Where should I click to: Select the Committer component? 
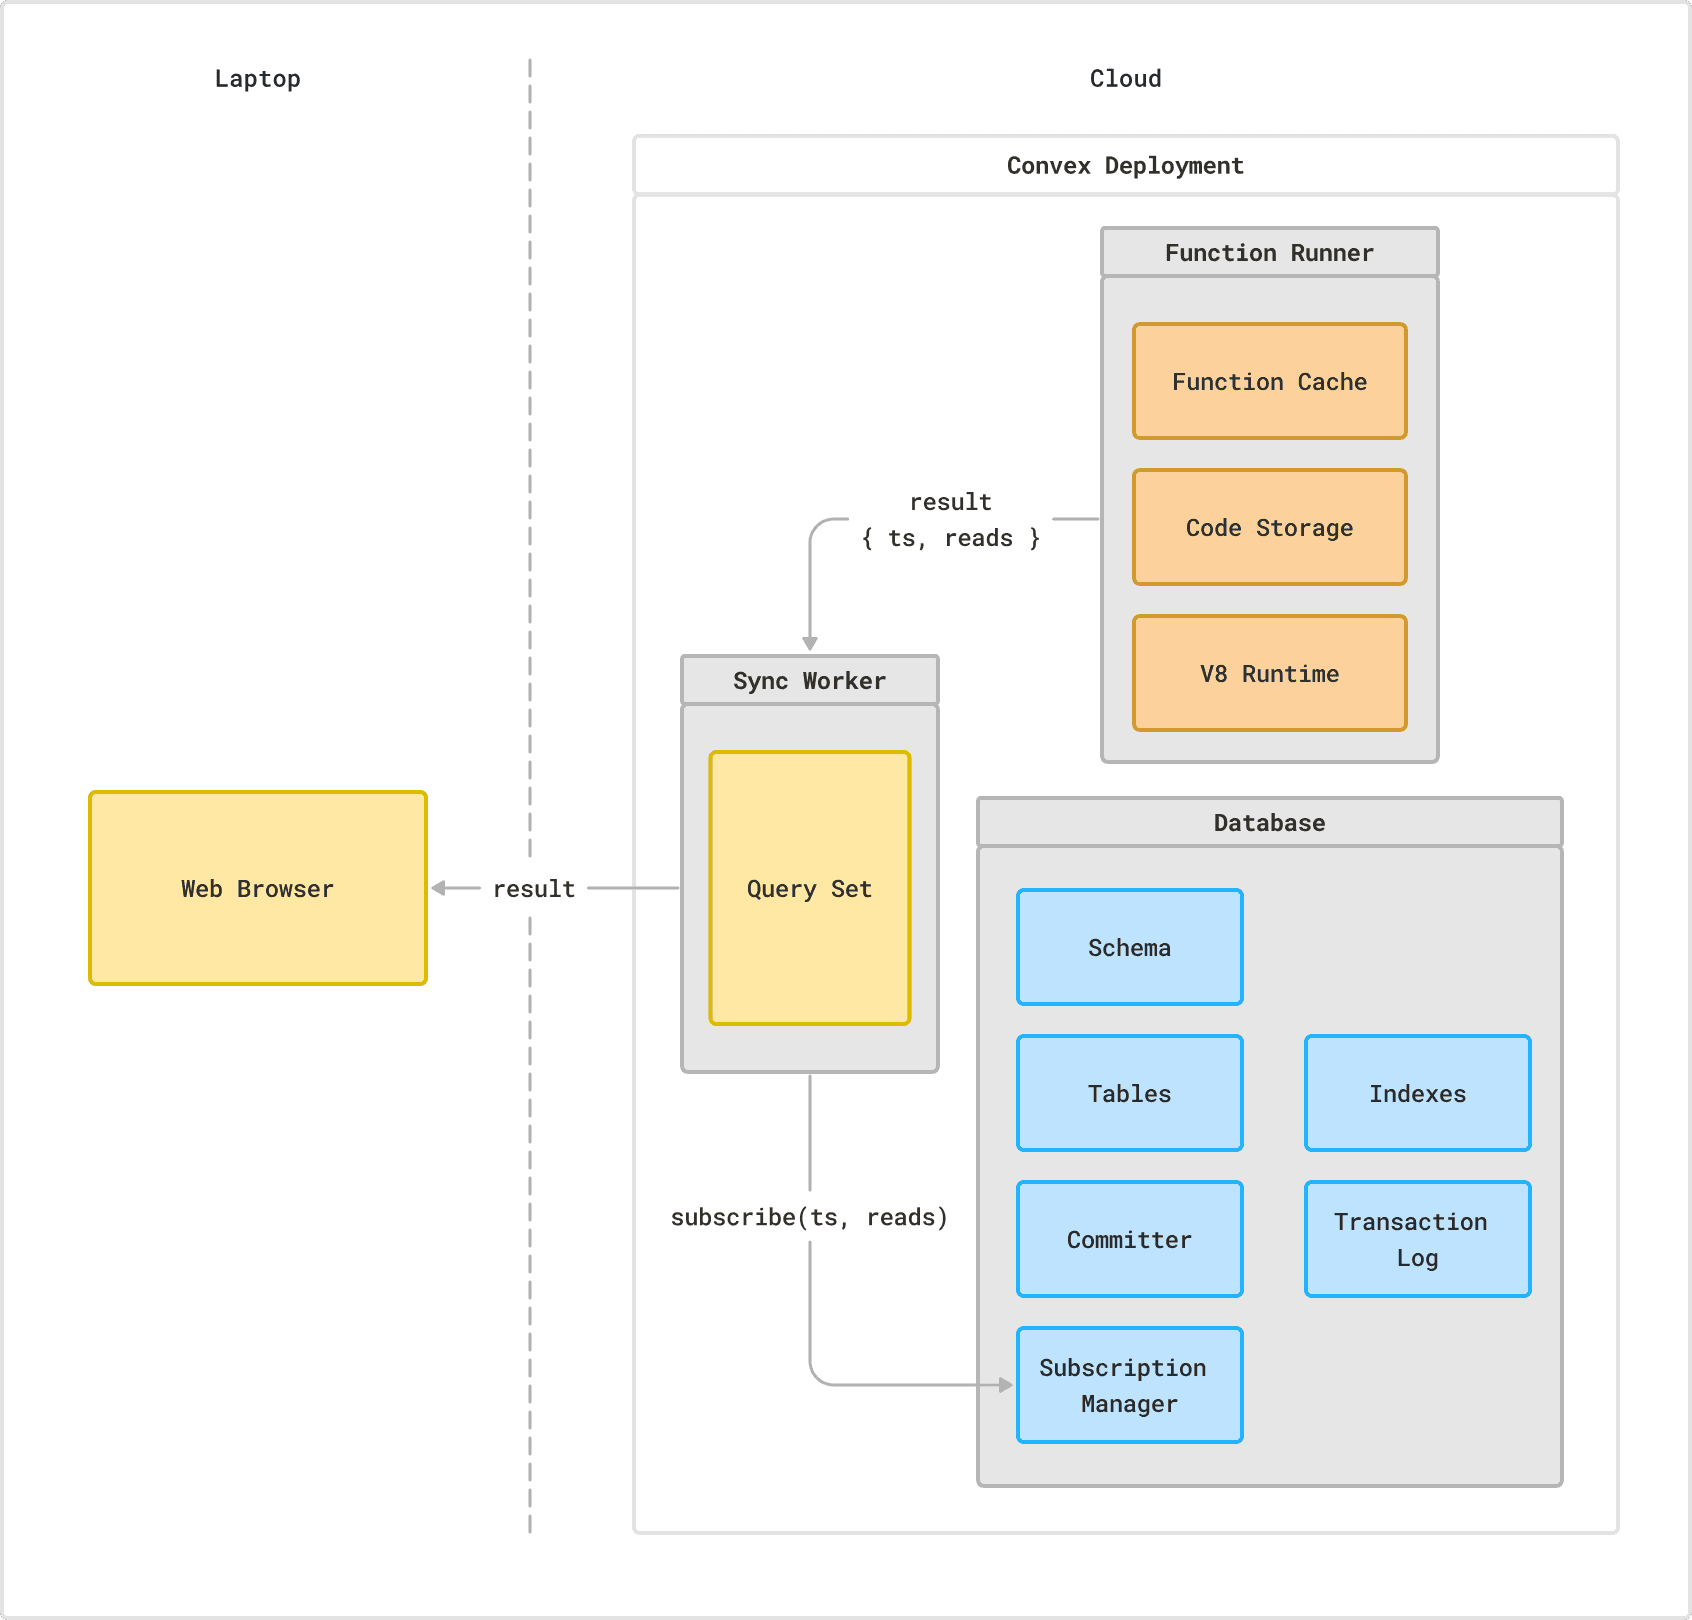coord(1128,1238)
